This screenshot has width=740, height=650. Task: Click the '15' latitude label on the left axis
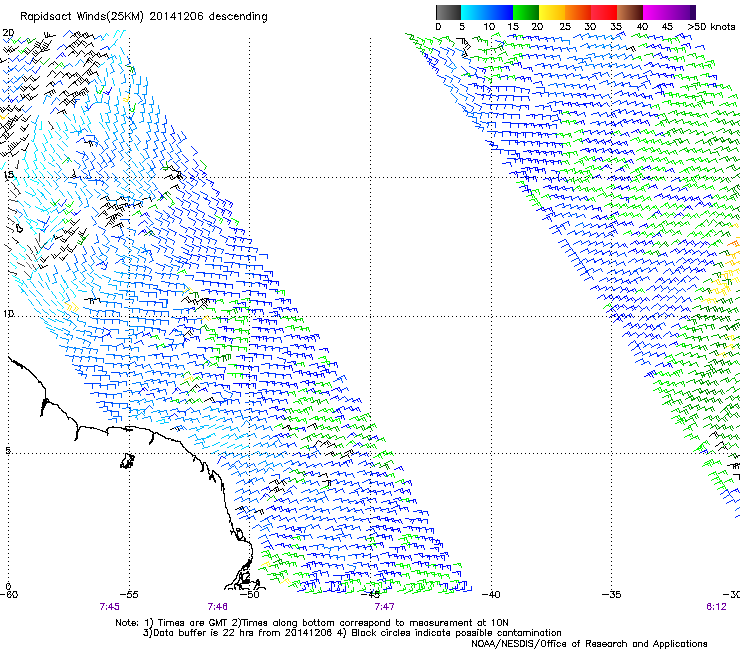coord(8,175)
